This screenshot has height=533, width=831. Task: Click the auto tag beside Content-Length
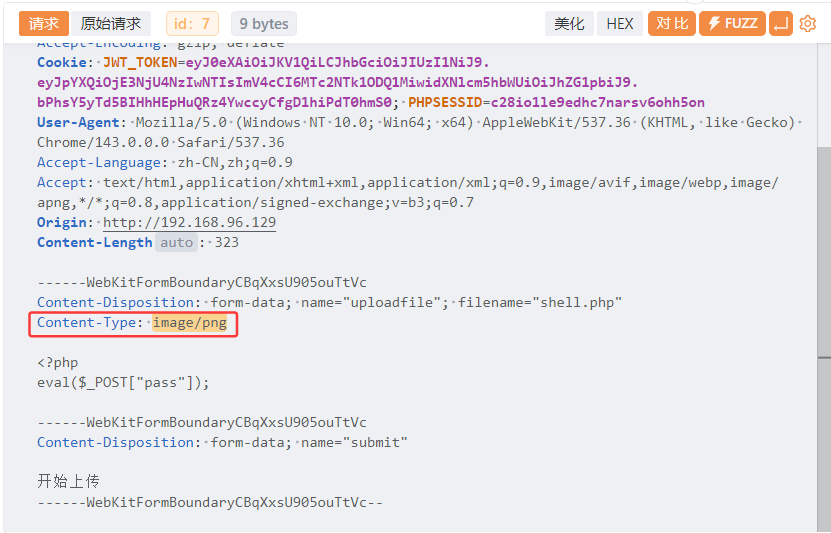coord(176,242)
